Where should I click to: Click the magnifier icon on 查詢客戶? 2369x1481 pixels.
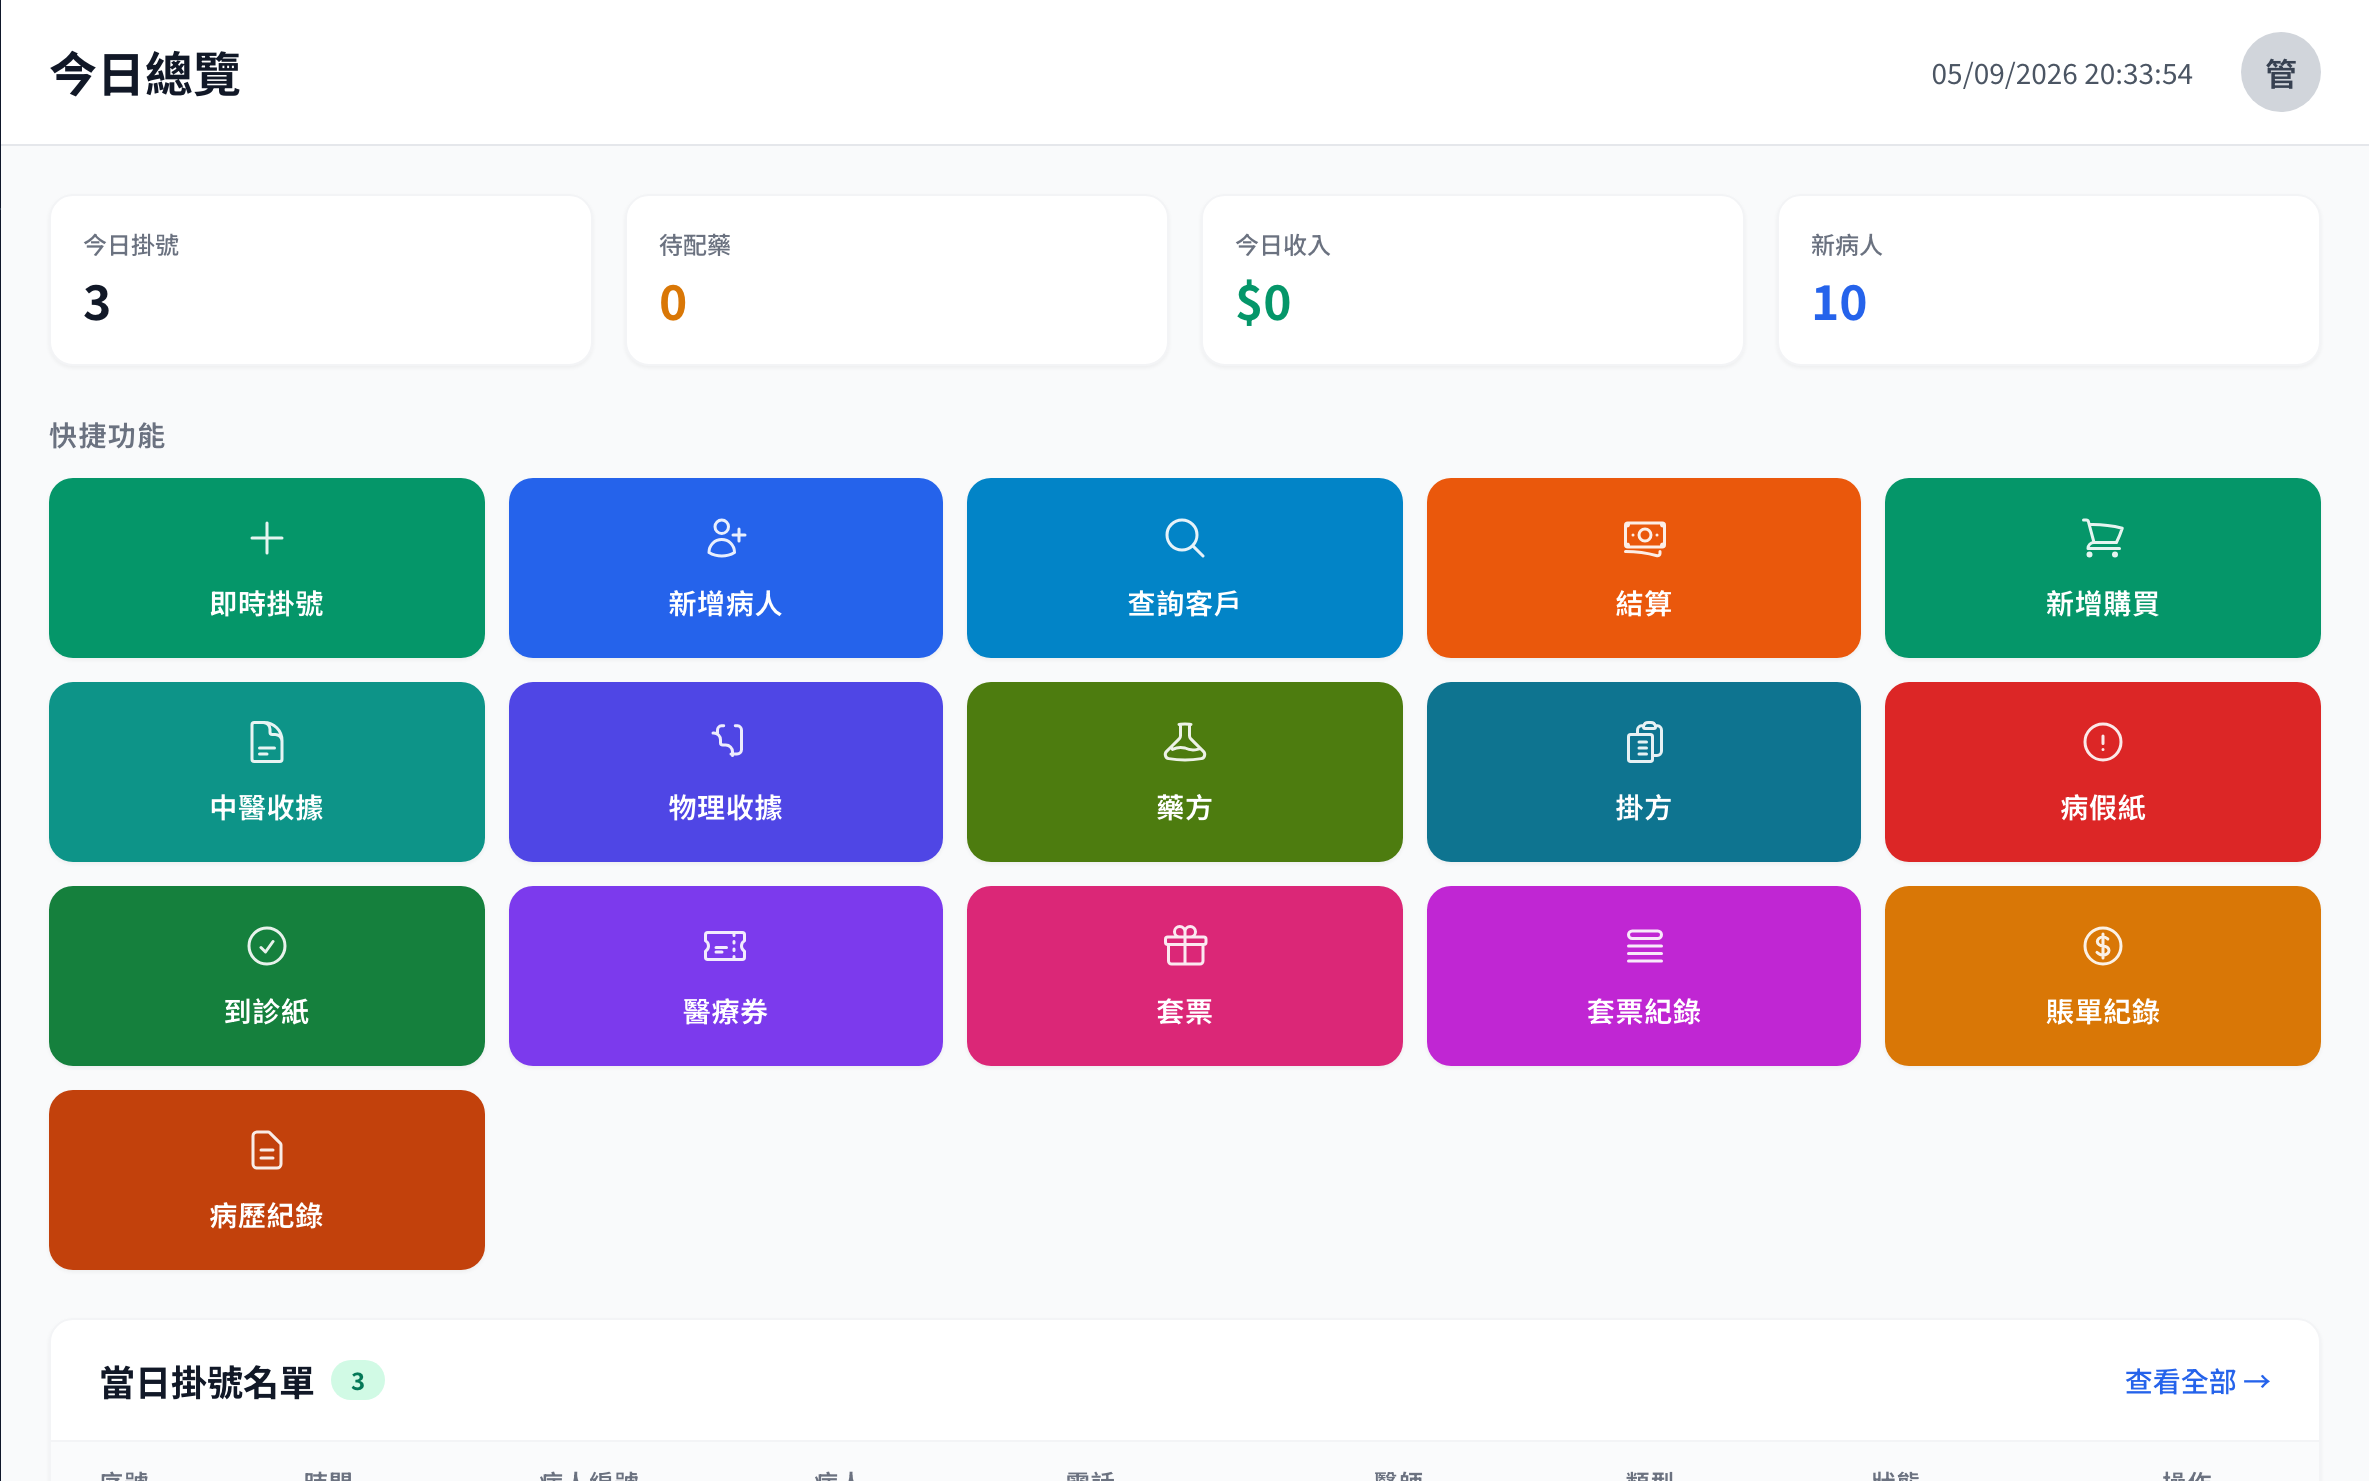coord(1184,538)
